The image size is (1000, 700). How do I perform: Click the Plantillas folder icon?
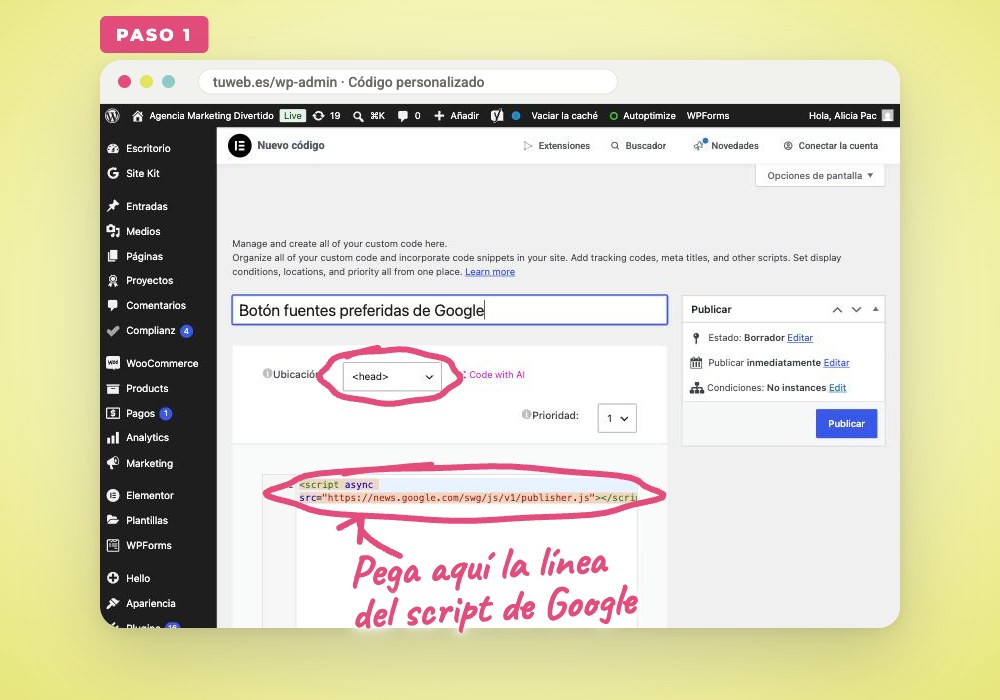pyautogui.click(x=113, y=520)
